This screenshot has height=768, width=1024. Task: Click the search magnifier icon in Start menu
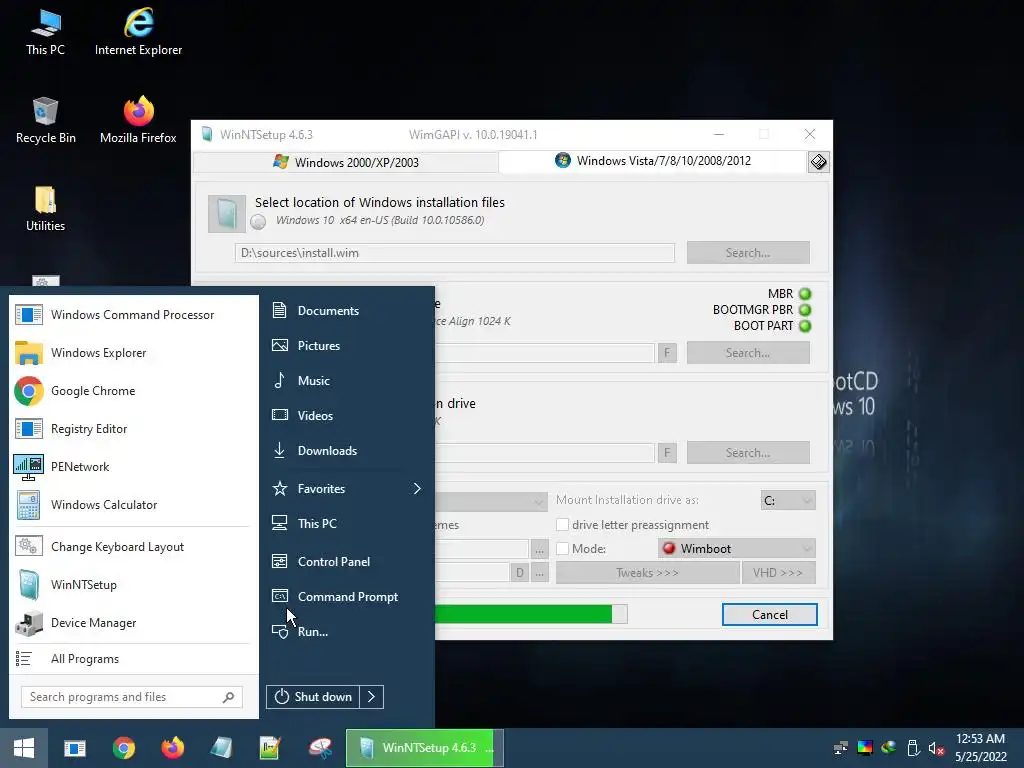coord(228,697)
